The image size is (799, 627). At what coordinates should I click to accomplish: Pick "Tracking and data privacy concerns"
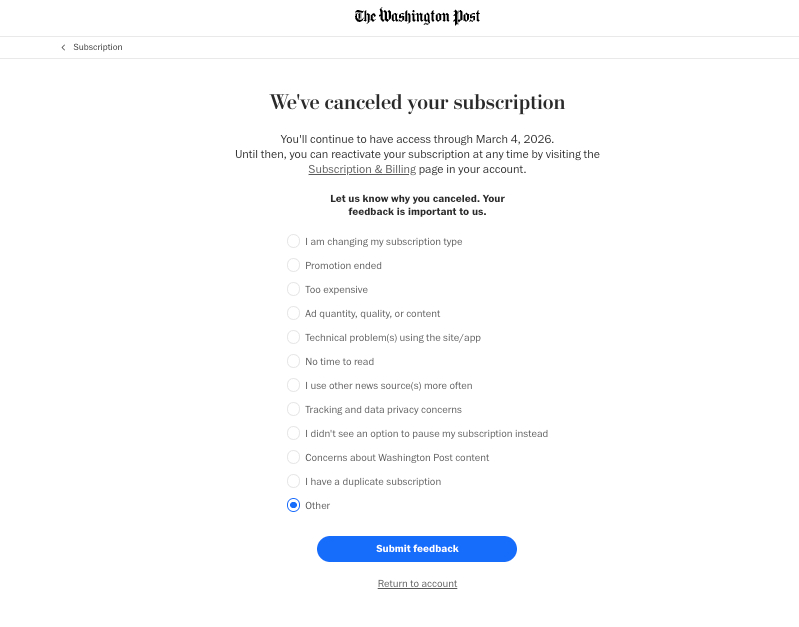tap(293, 409)
